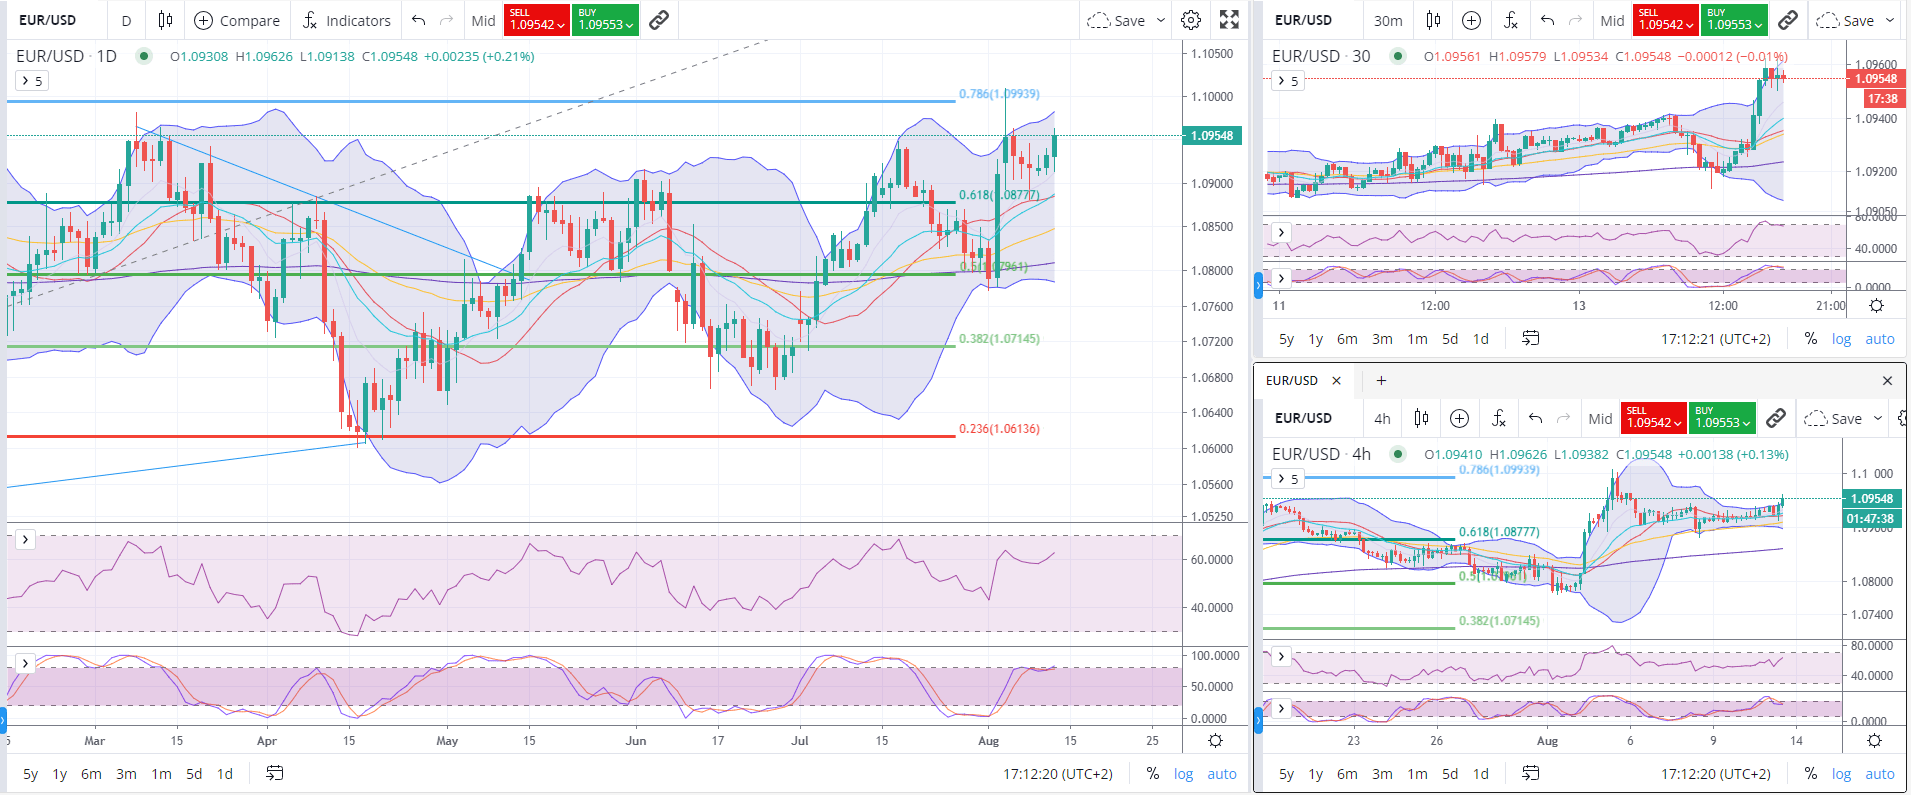The width and height of the screenshot is (1911, 795).
Task: Click Compare in the daily chart toolbar
Action: (x=237, y=20)
